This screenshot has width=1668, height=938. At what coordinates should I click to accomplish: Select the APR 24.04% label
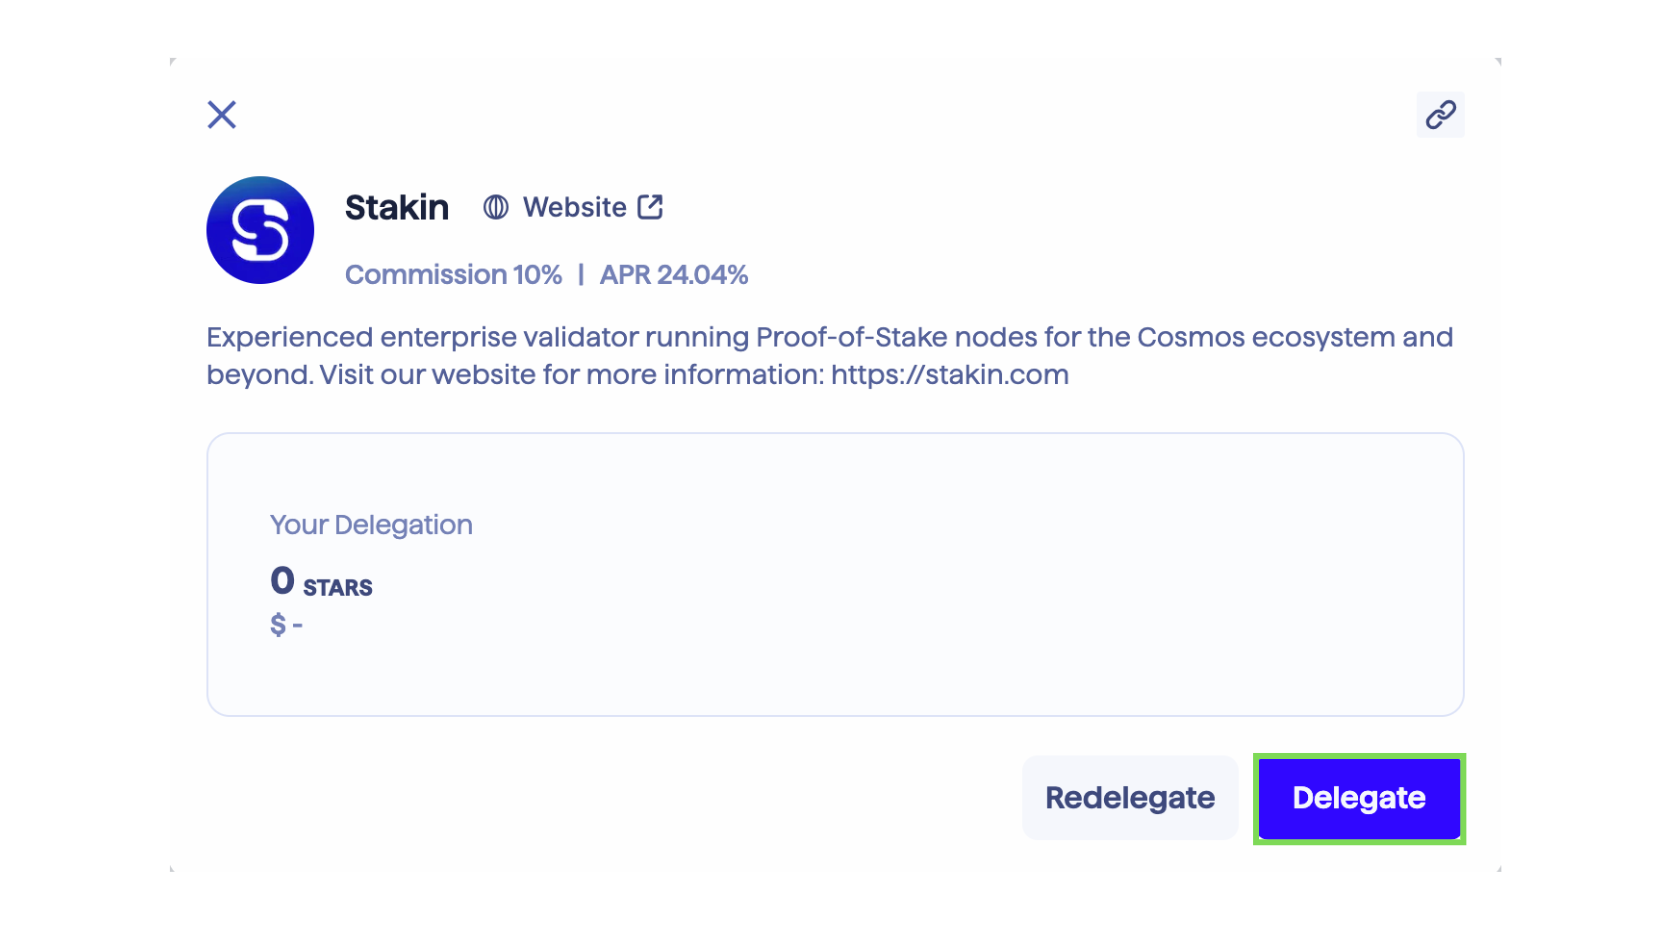tap(674, 275)
